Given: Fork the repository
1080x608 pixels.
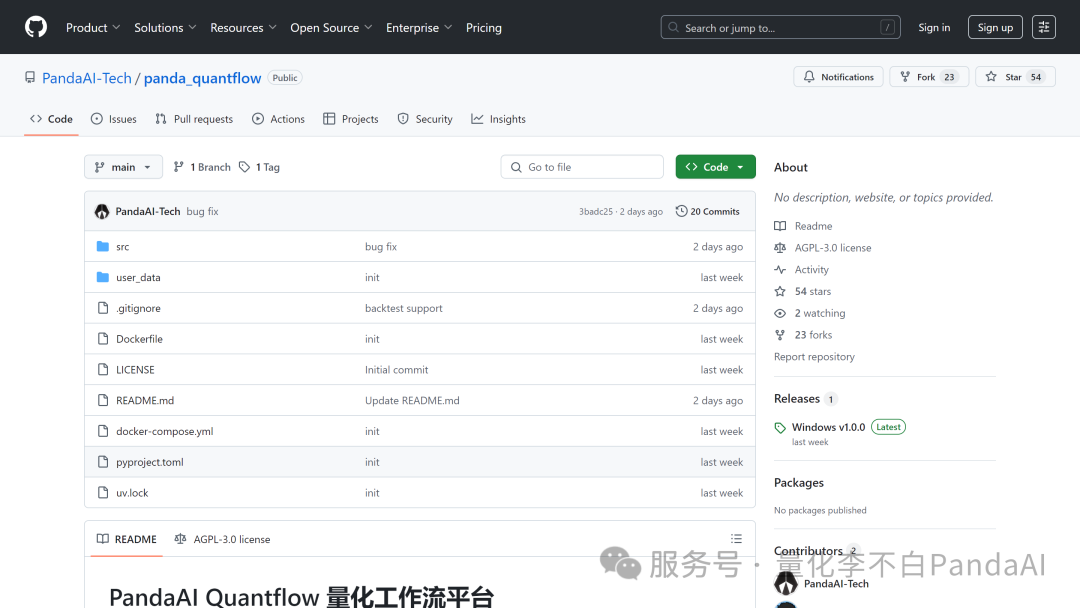Looking at the screenshot, I should pyautogui.click(x=927, y=77).
